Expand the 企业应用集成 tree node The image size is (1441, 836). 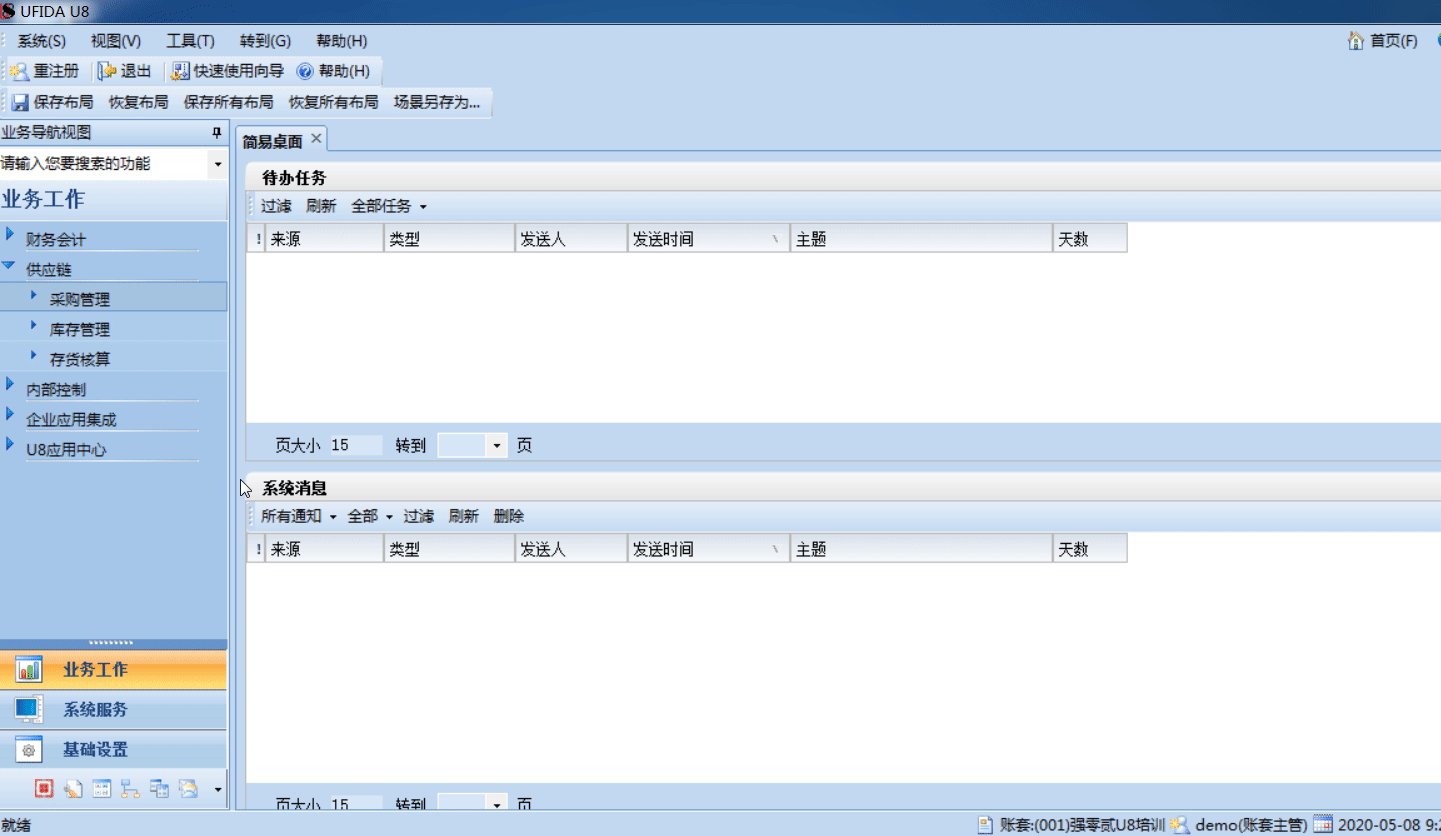[x=9, y=415]
